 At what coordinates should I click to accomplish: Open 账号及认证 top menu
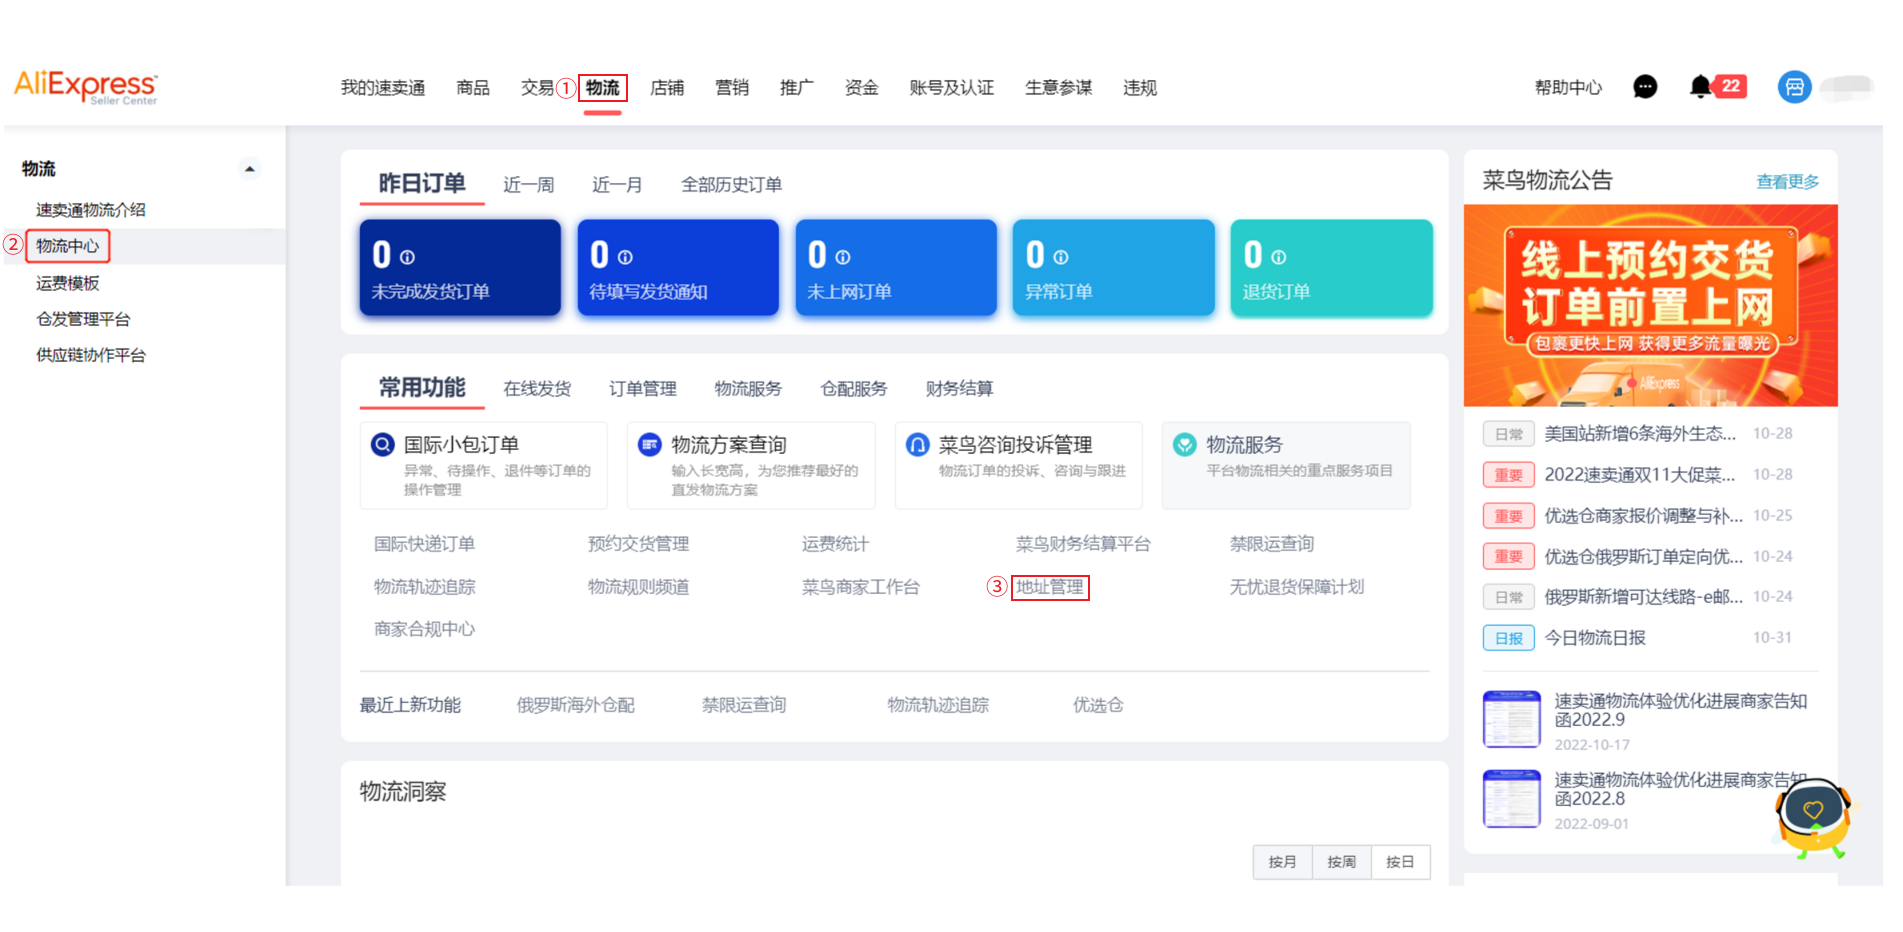tap(952, 88)
